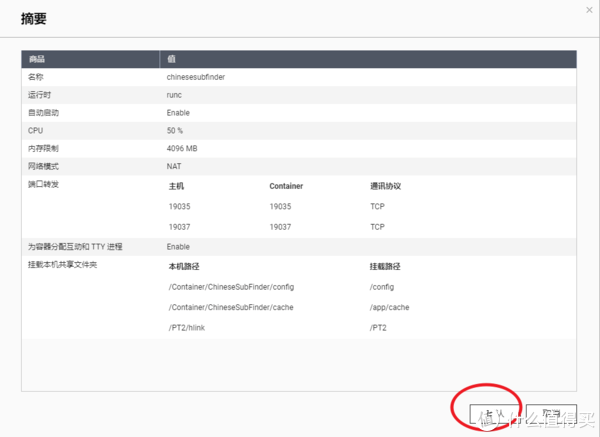Click host path /PT2/hlink
600x437 pixels.
click(187, 328)
